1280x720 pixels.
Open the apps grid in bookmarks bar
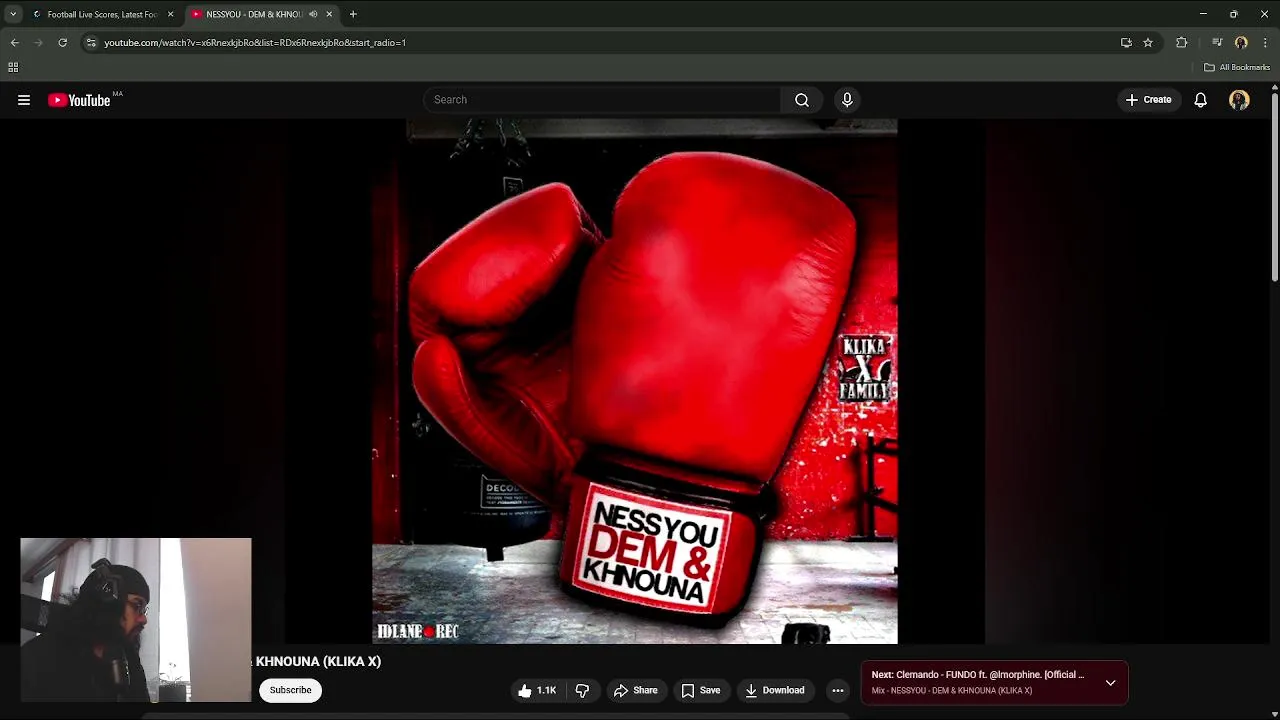[x=13, y=67]
